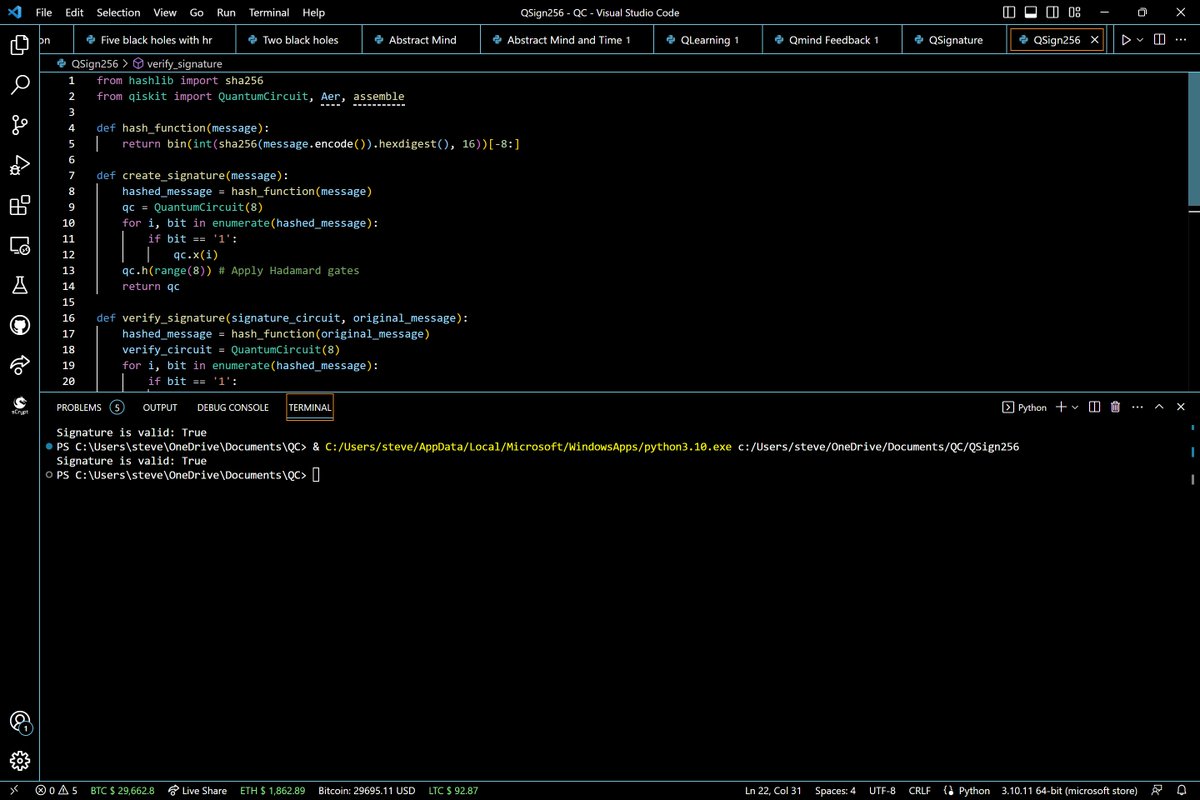The height and width of the screenshot is (800, 1200).
Task: Maximize the panel size with chevron up
Action: coord(1159,407)
